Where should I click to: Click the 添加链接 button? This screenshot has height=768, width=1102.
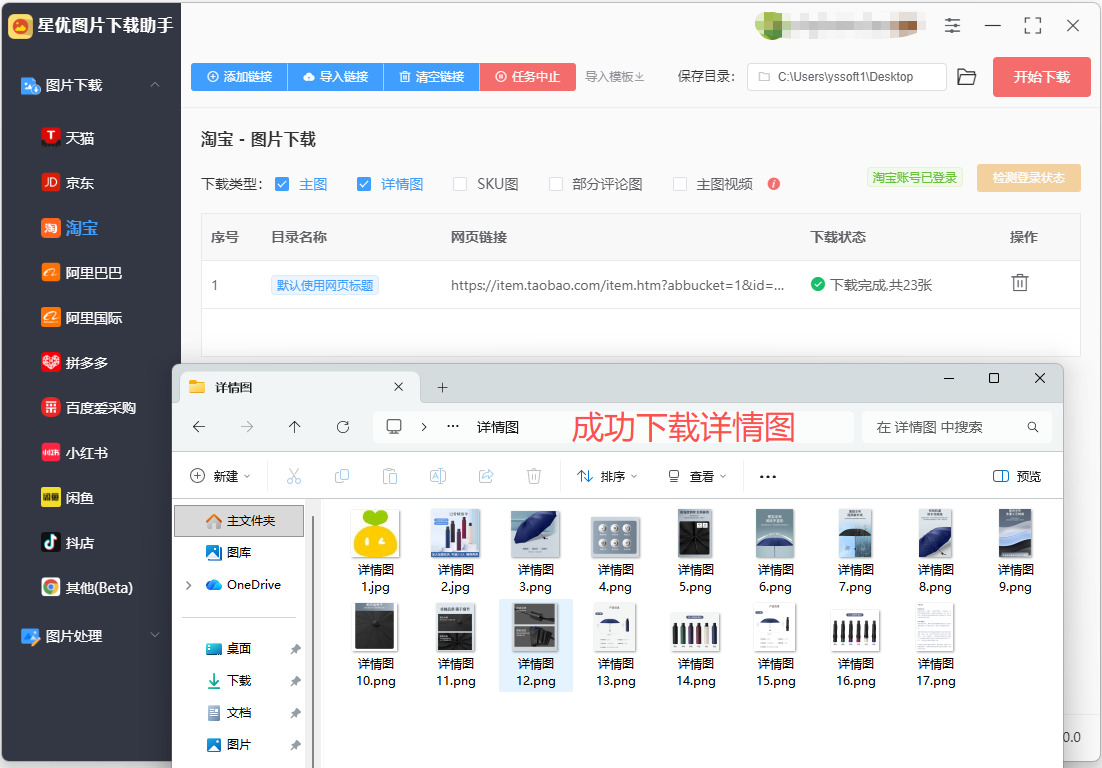[239, 77]
